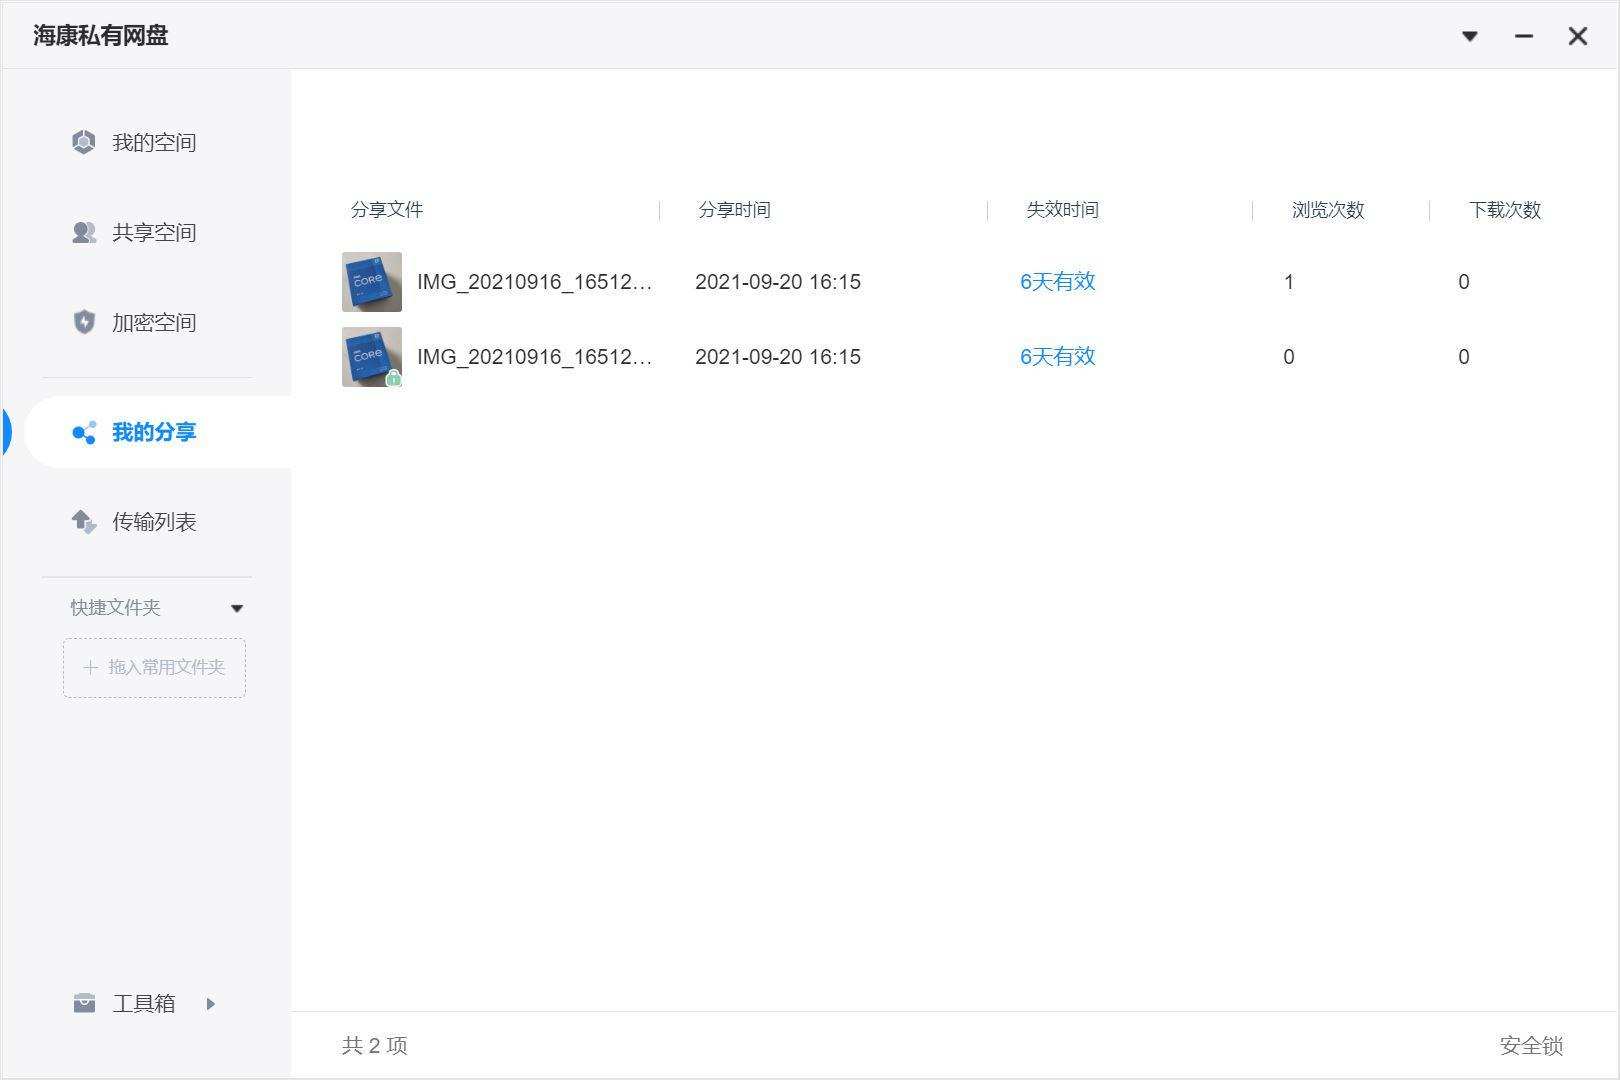
Task: Click the divider between 分享时间 and 失效时间
Action: pyautogui.click(x=986, y=211)
